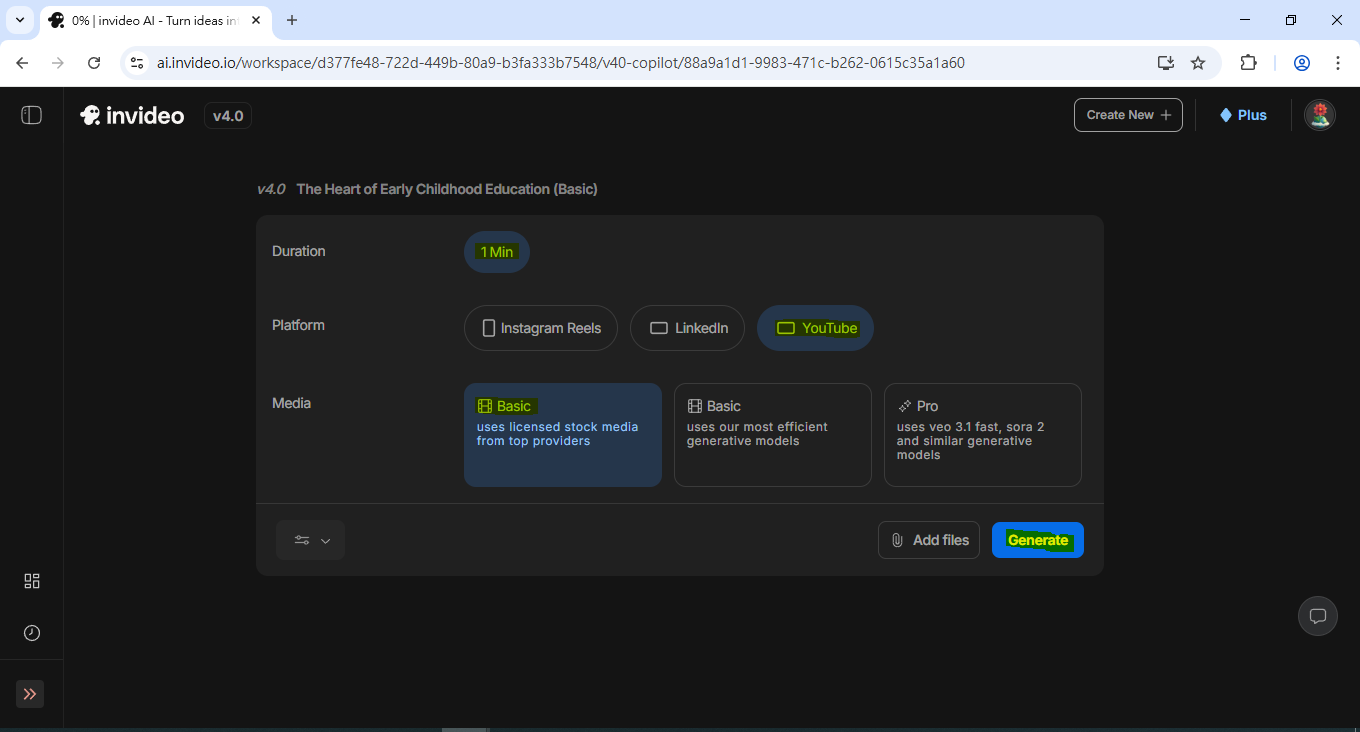Click the user profile avatar
The height and width of the screenshot is (732, 1360).
[1319, 115]
